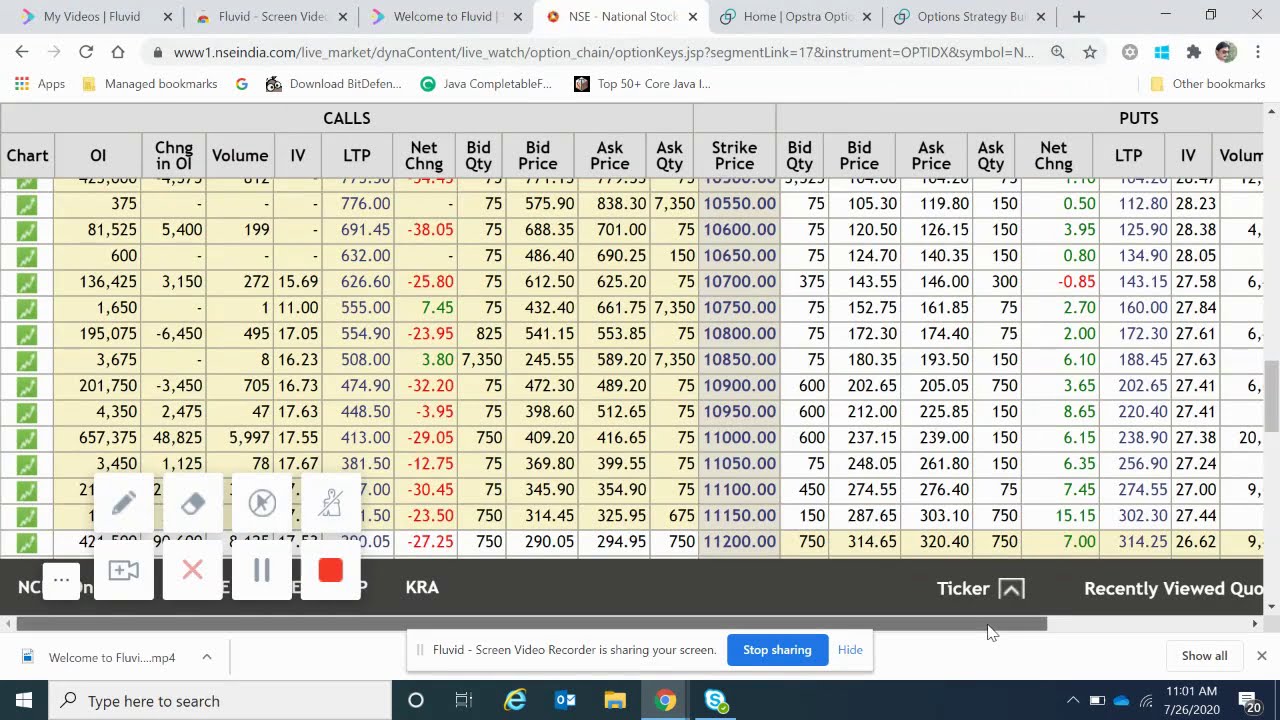This screenshot has height=720, width=1280.
Task: Open options for the Welcome to Fluvi mp4 download
Action: [207, 657]
